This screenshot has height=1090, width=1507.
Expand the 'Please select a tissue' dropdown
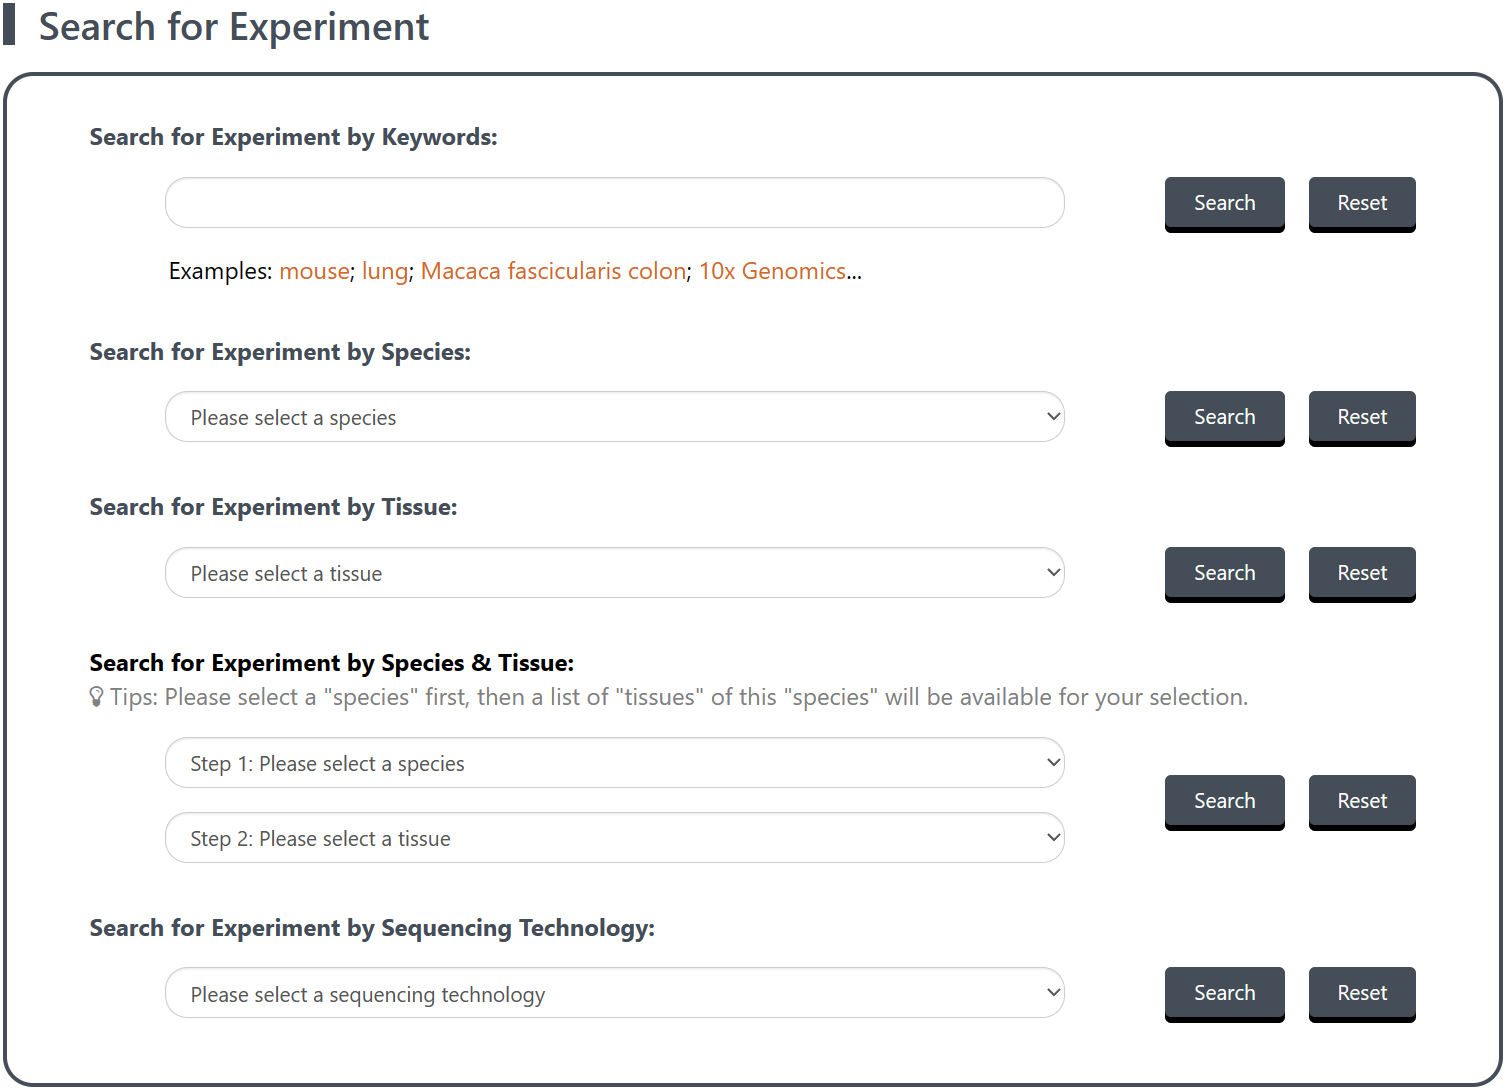click(x=614, y=573)
